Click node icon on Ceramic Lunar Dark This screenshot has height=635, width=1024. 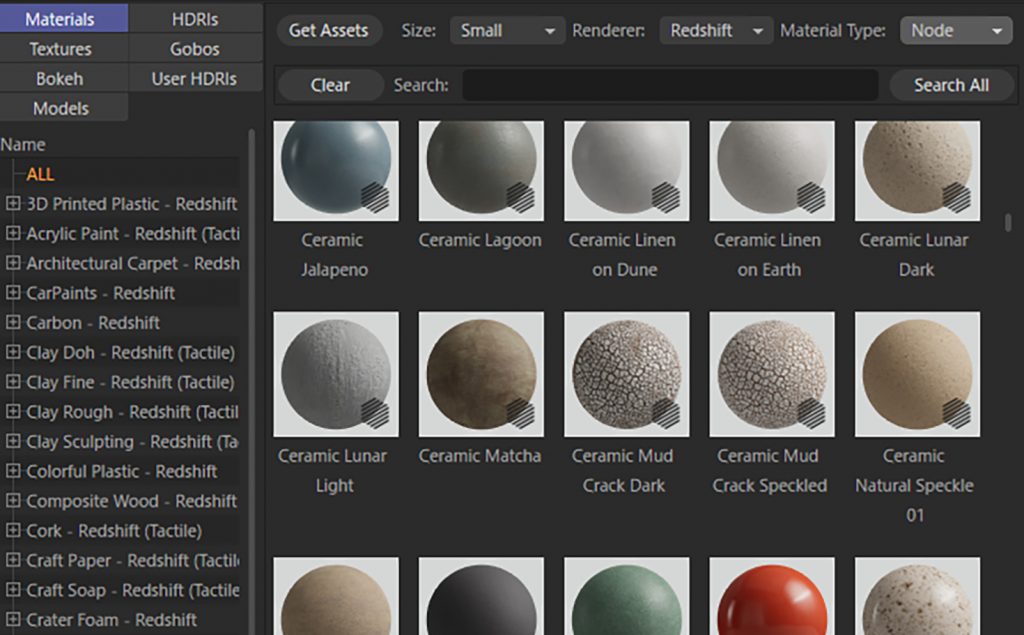pos(957,197)
